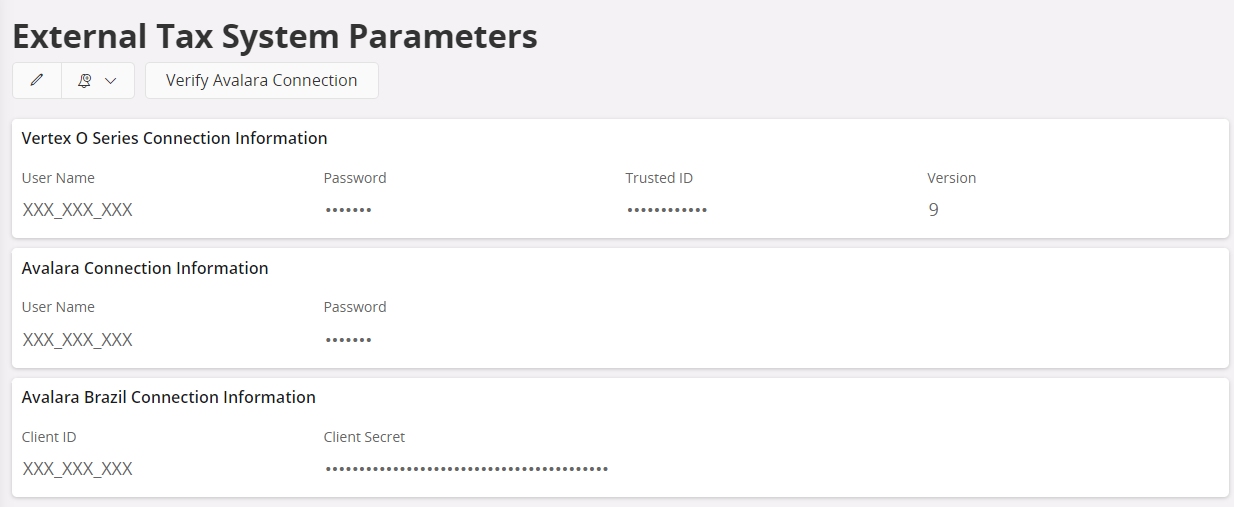Click the Trusted ID masked field
The width and height of the screenshot is (1234, 507).
666,210
